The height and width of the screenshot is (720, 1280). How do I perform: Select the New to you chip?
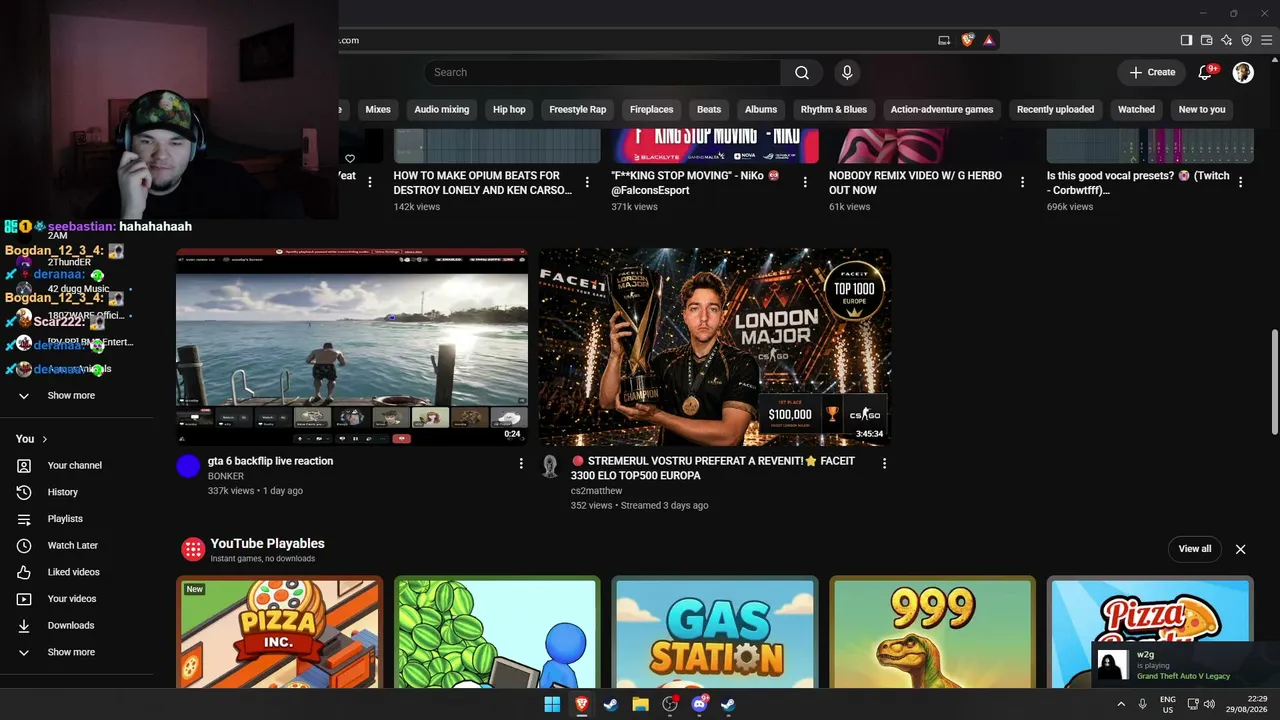click(1202, 109)
